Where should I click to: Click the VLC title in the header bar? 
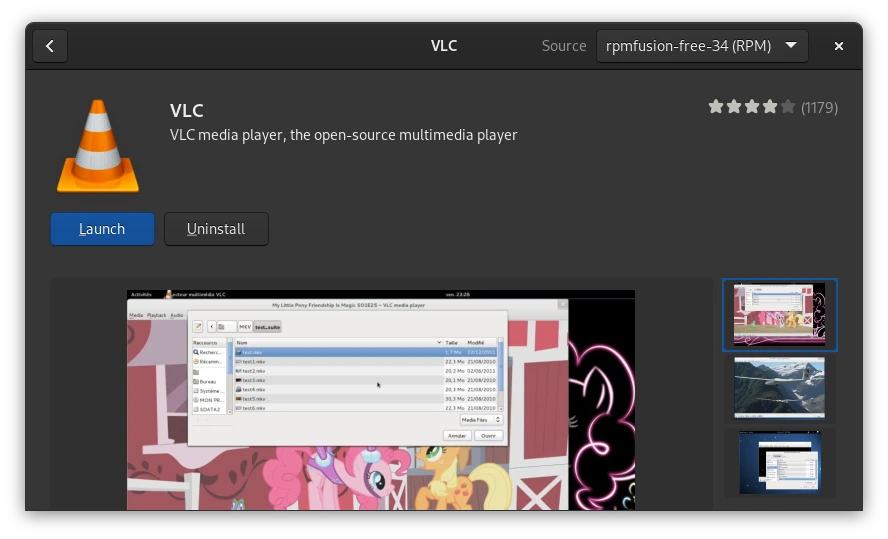pos(444,46)
